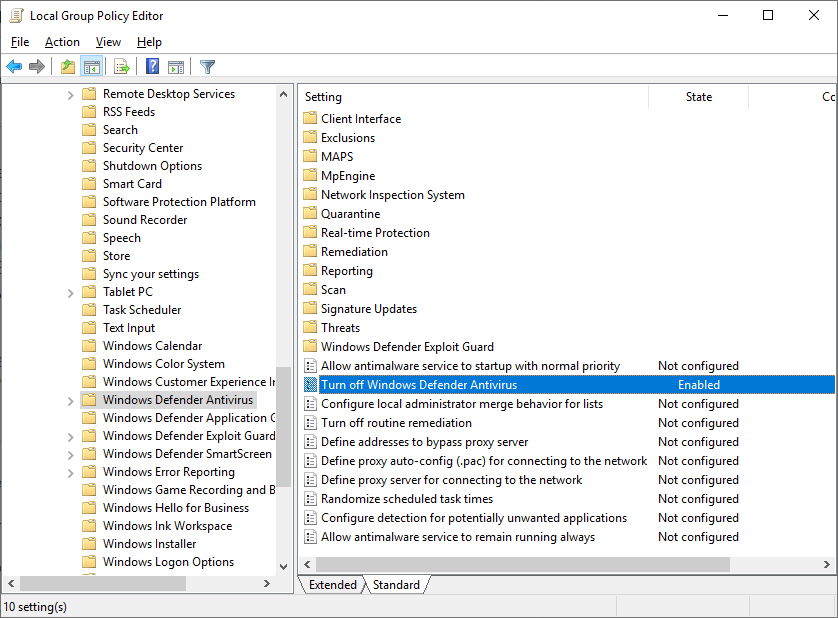This screenshot has width=838, height=618.
Task: Click the MpEngine folder icon
Action: point(310,175)
